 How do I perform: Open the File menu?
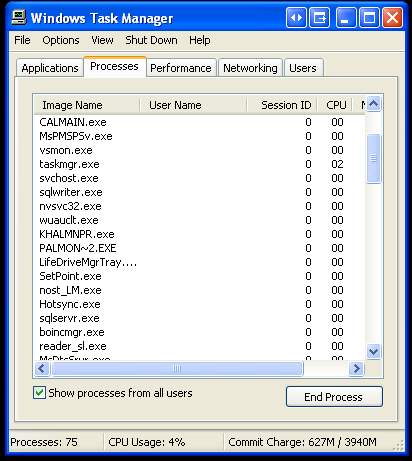[22, 40]
